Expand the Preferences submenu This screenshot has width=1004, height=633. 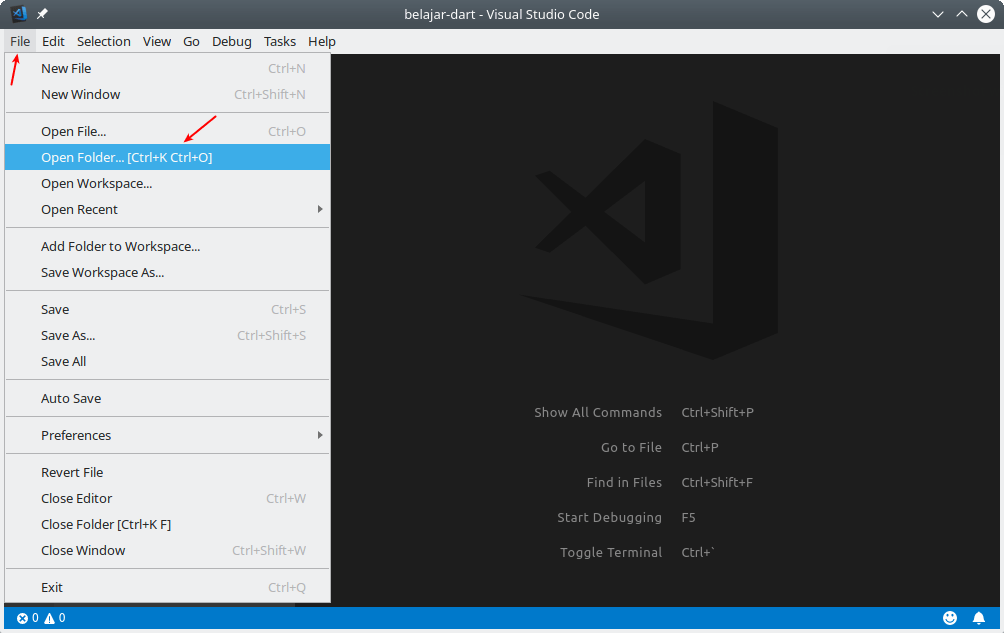click(x=167, y=435)
